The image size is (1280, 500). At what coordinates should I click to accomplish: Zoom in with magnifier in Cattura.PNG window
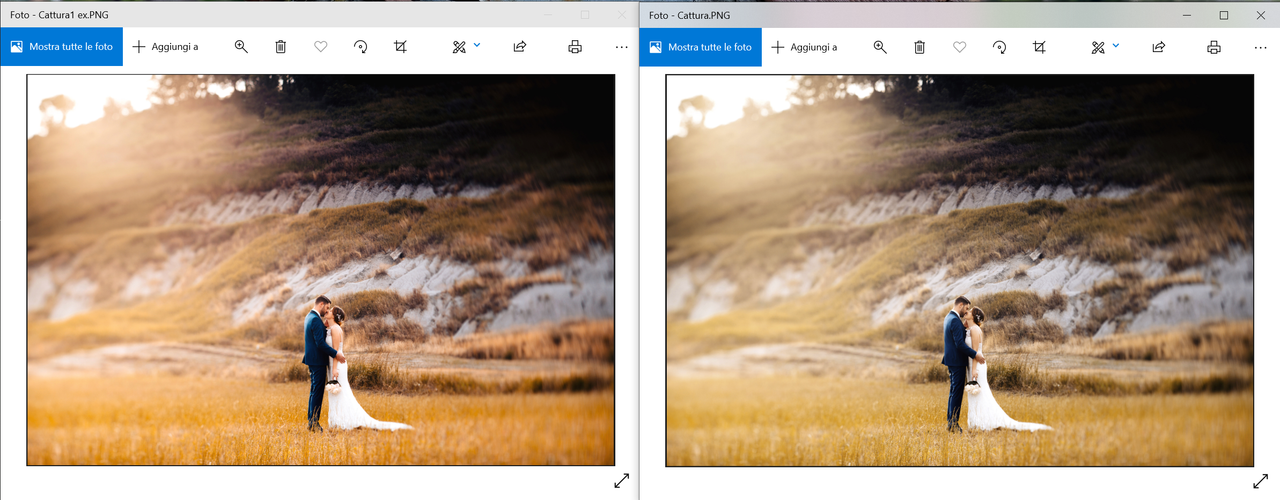(x=880, y=47)
